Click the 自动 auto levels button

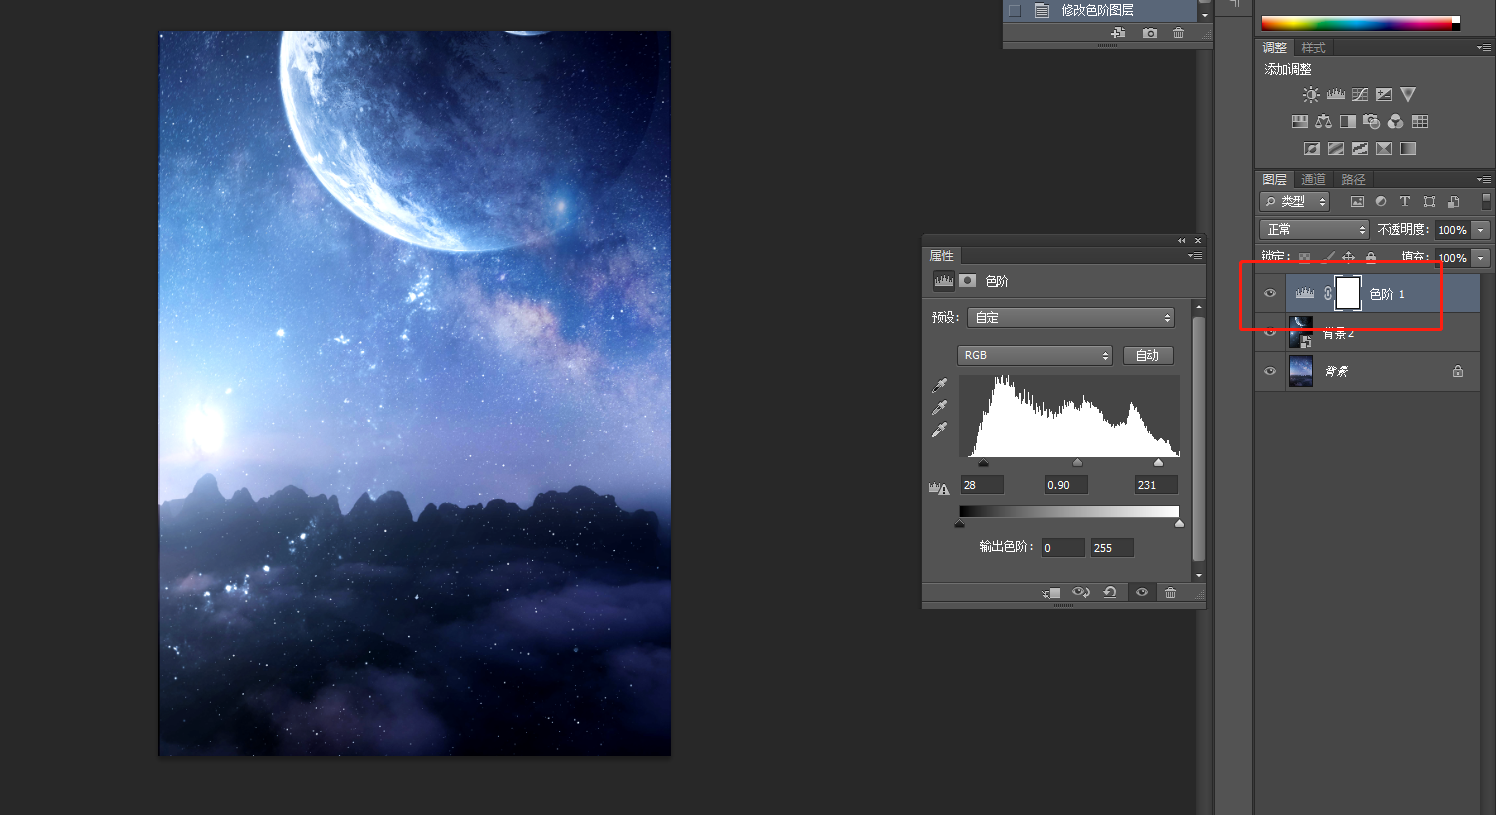pyautogui.click(x=1147, y=355)
